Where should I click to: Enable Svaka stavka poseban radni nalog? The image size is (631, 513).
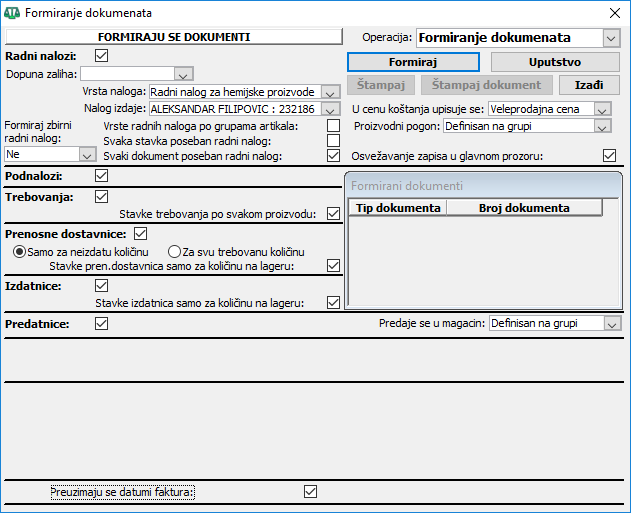point(333,141)
